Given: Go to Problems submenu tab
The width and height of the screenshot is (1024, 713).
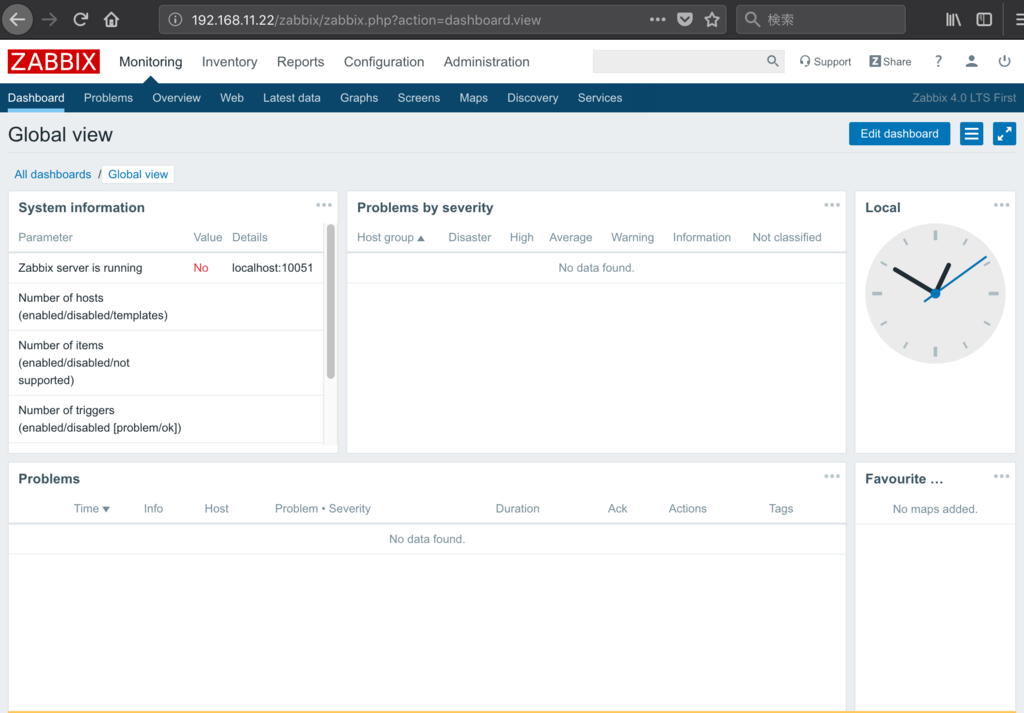Looking at the screenshot, I should (108, 98).
